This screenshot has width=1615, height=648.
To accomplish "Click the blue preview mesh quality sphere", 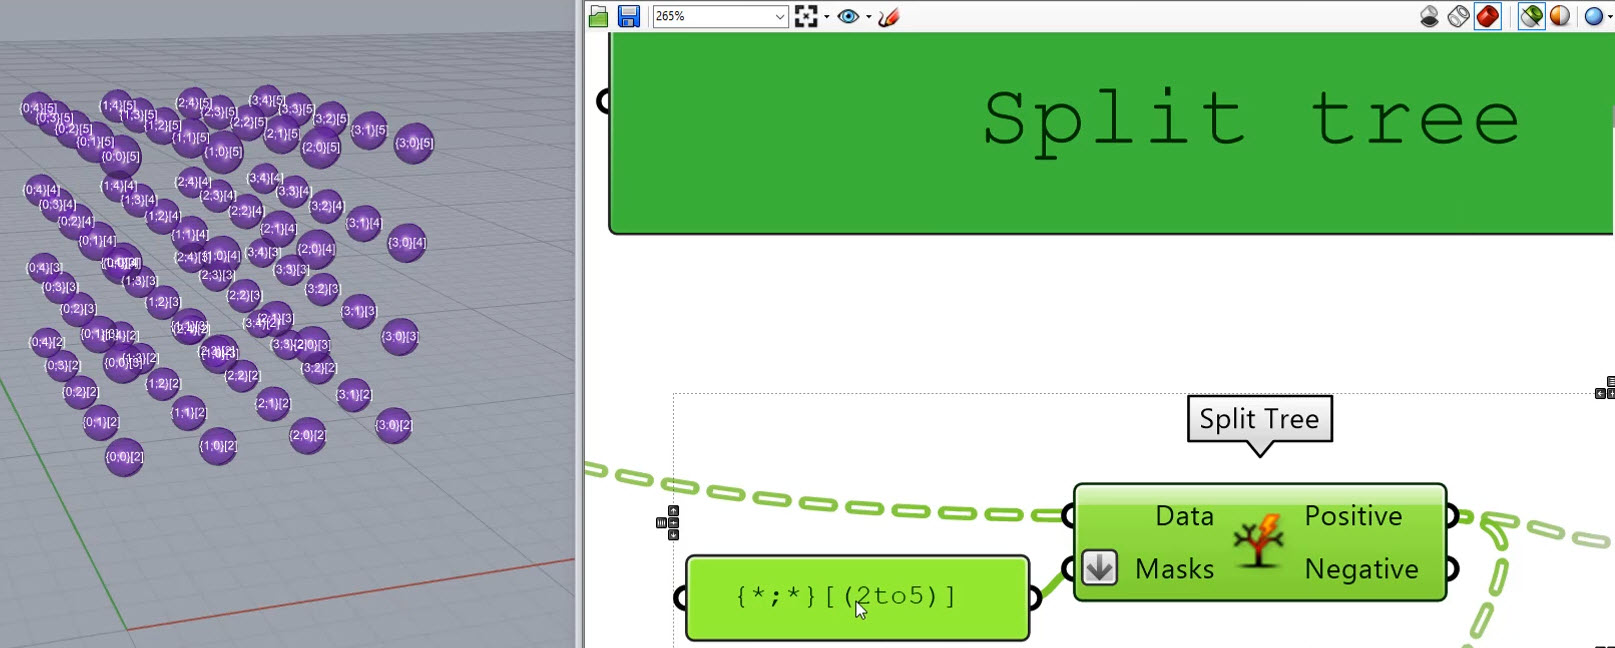I will 1594,16.
